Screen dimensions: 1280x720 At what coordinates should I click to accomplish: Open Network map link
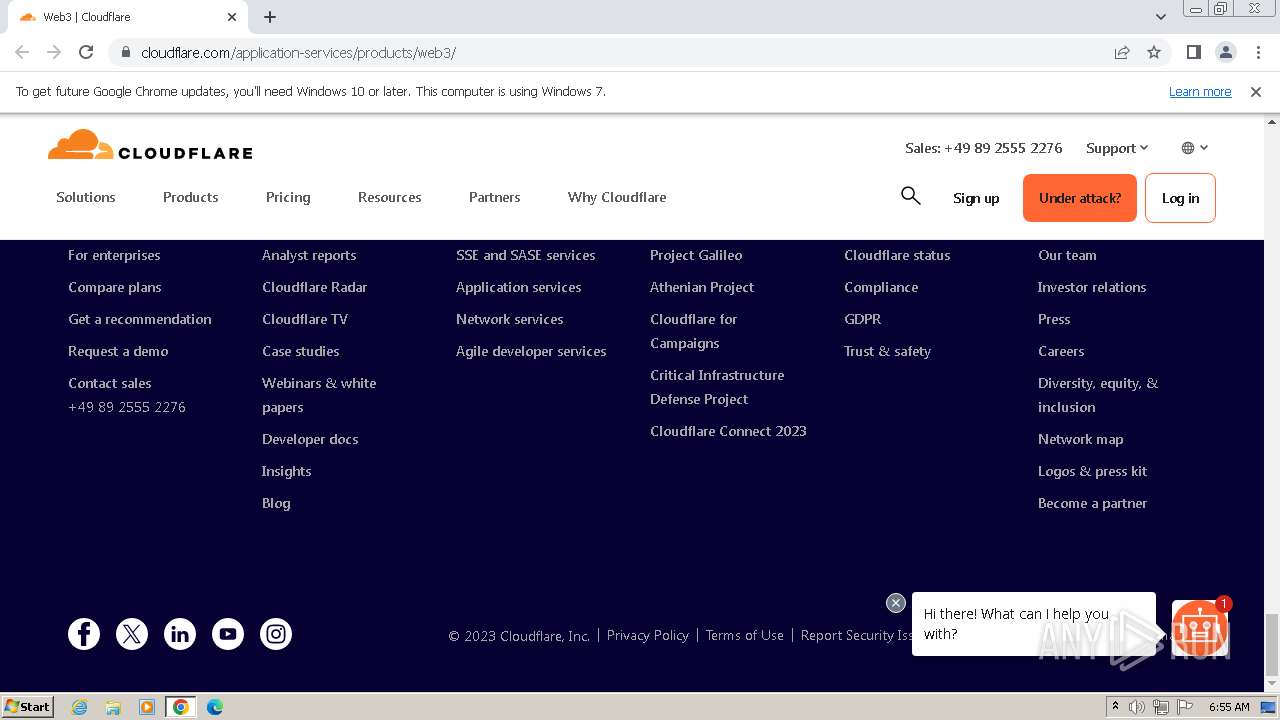click(1081, 439)
